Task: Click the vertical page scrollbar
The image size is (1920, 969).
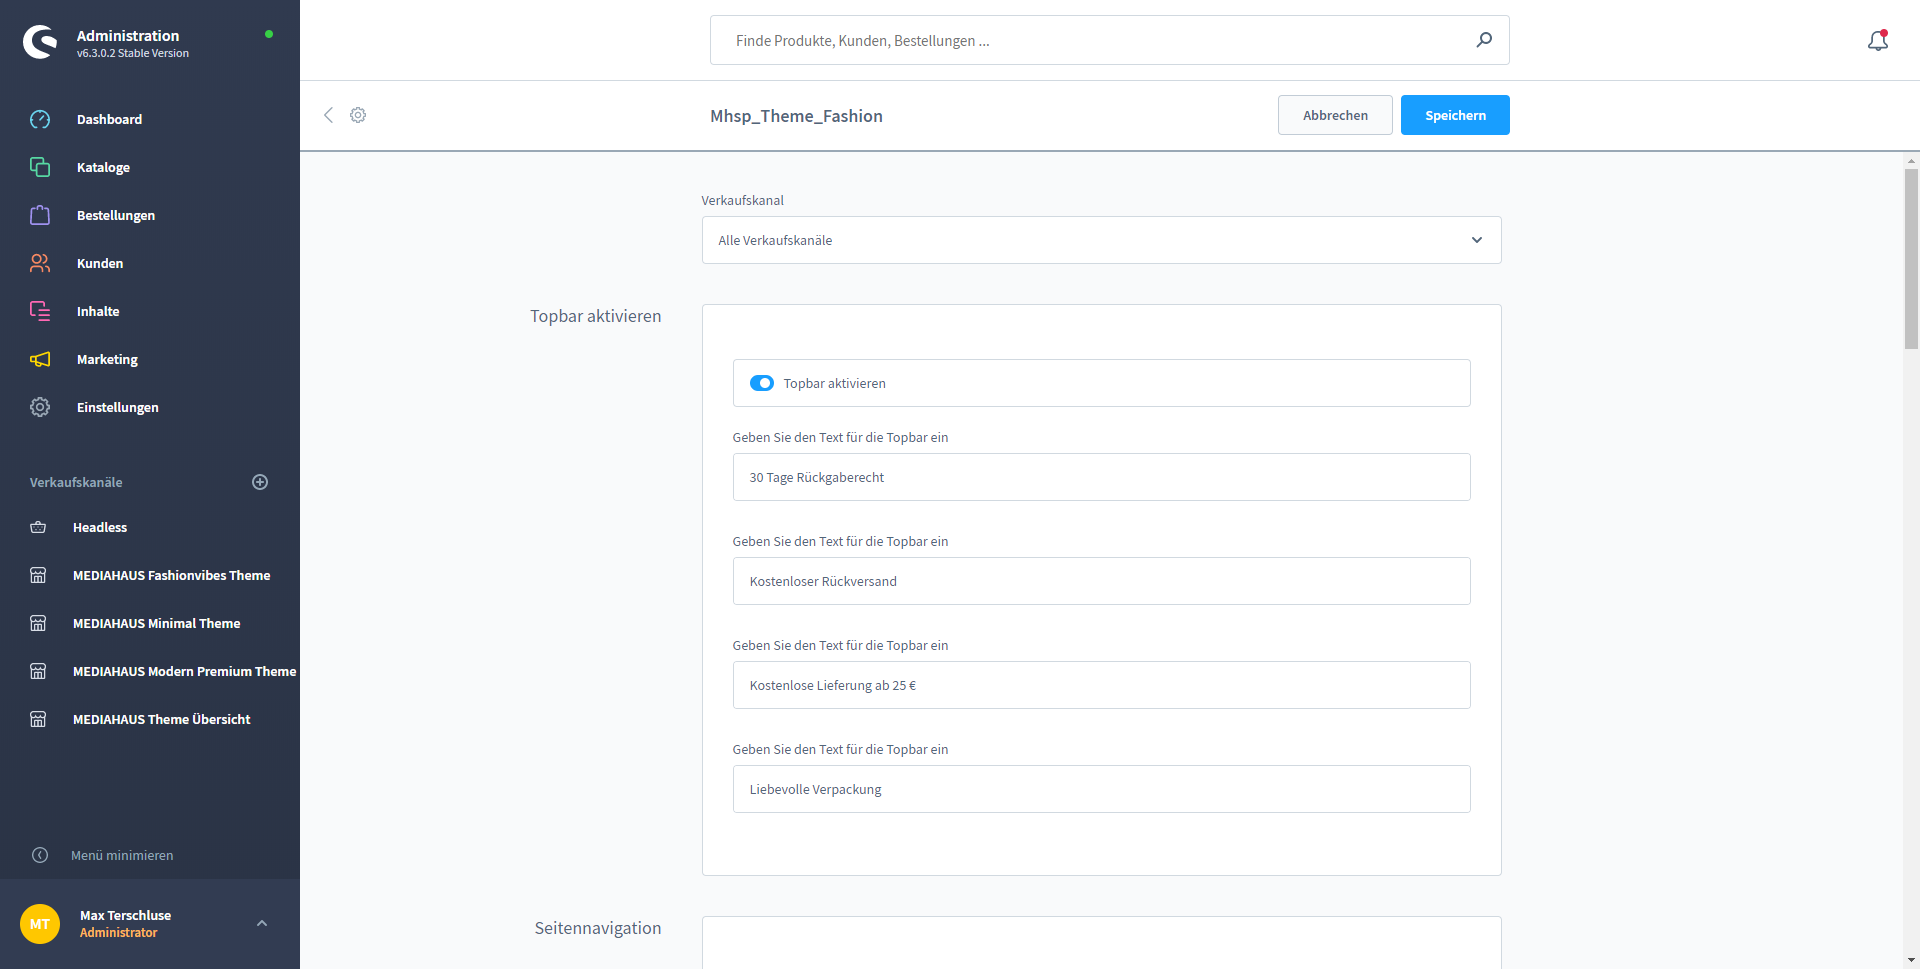Action: pos(1911,260)
